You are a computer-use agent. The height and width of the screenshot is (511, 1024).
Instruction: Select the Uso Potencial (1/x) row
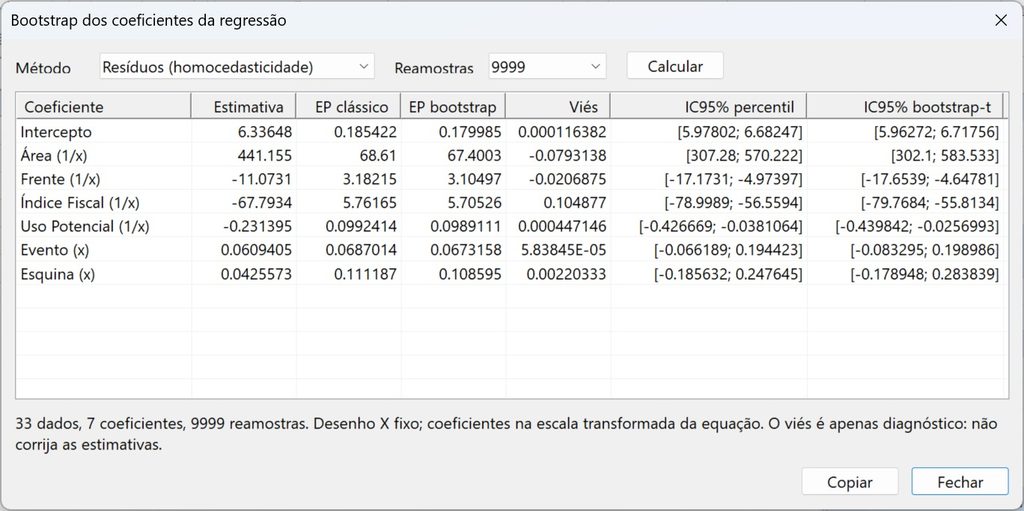509,227
